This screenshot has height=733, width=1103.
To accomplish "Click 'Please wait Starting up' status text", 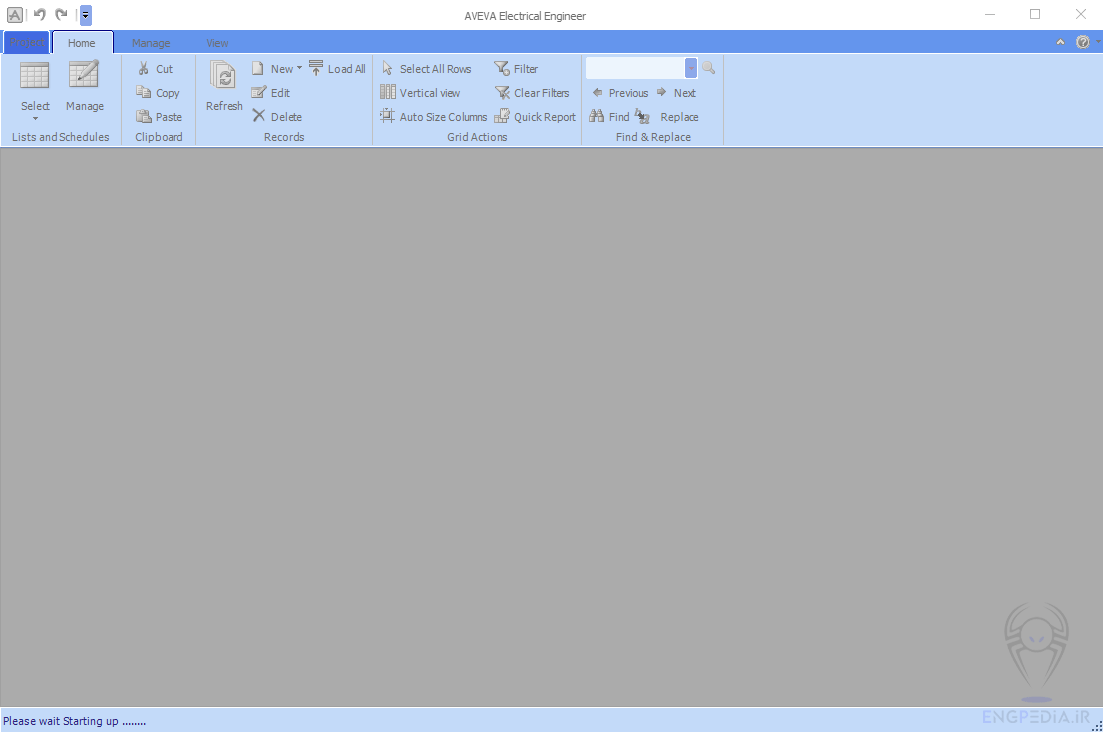I will (x=74, y=721).
